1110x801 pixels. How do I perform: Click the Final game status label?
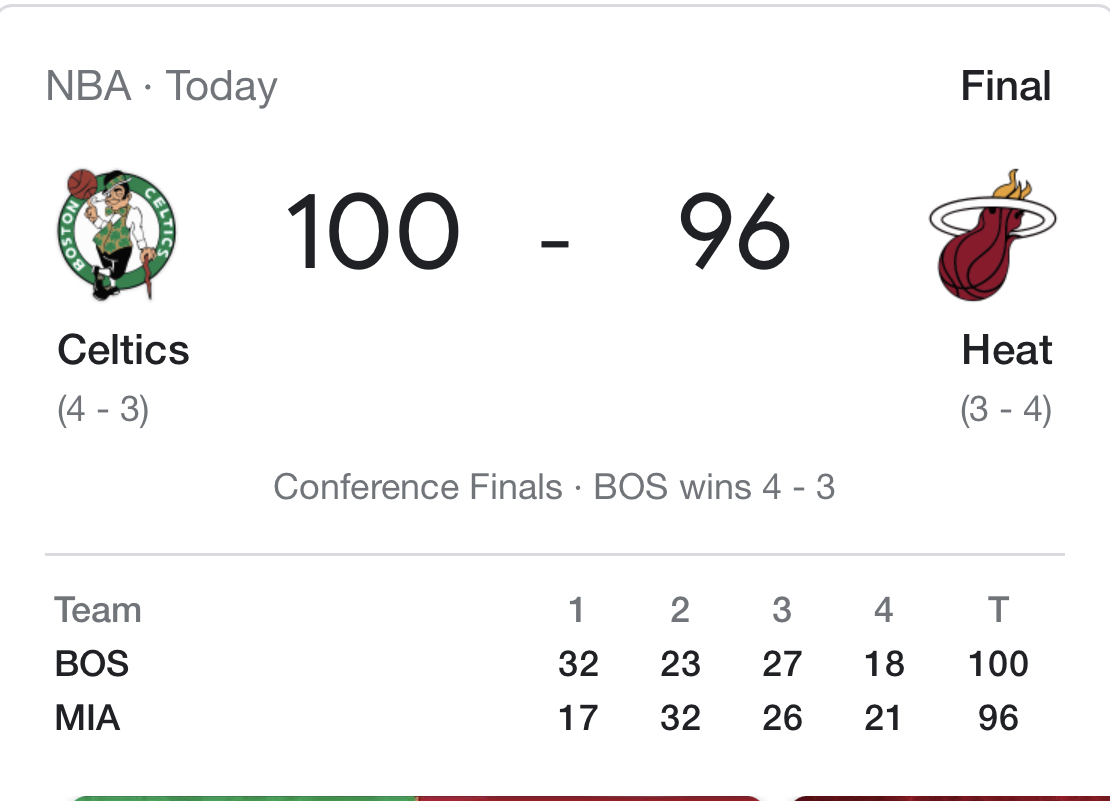[x=1005, y=86]
